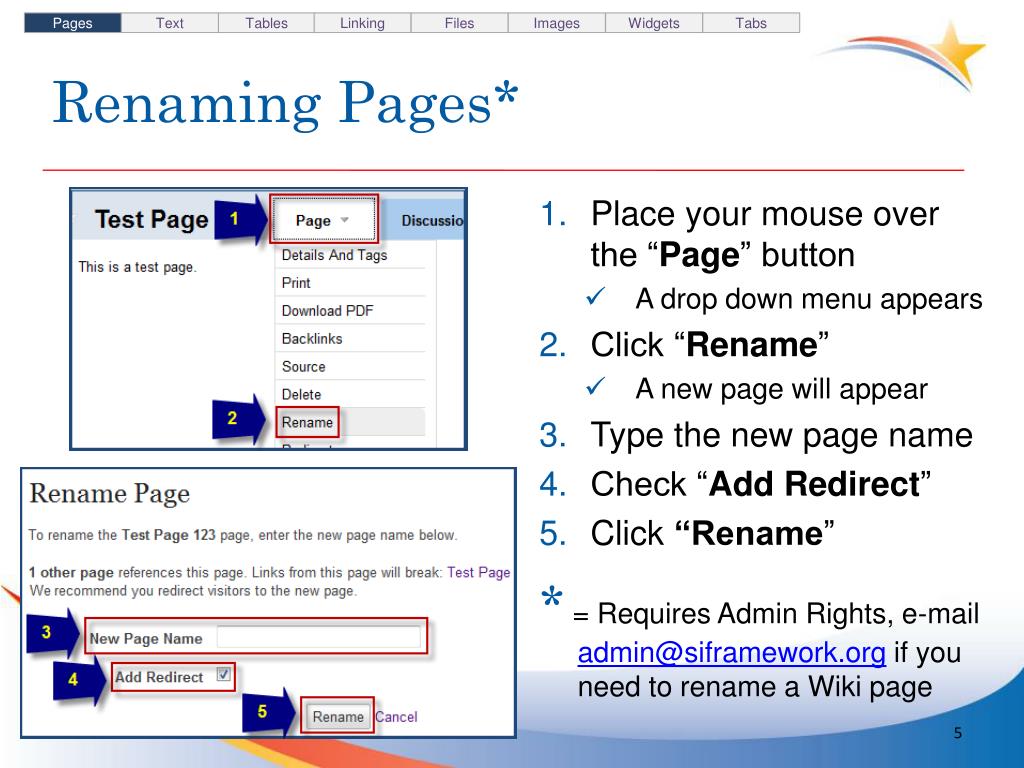The image size is (1024, 768).
Task: Click the Renaming Pages* slide title
Action: pos(285,104)
